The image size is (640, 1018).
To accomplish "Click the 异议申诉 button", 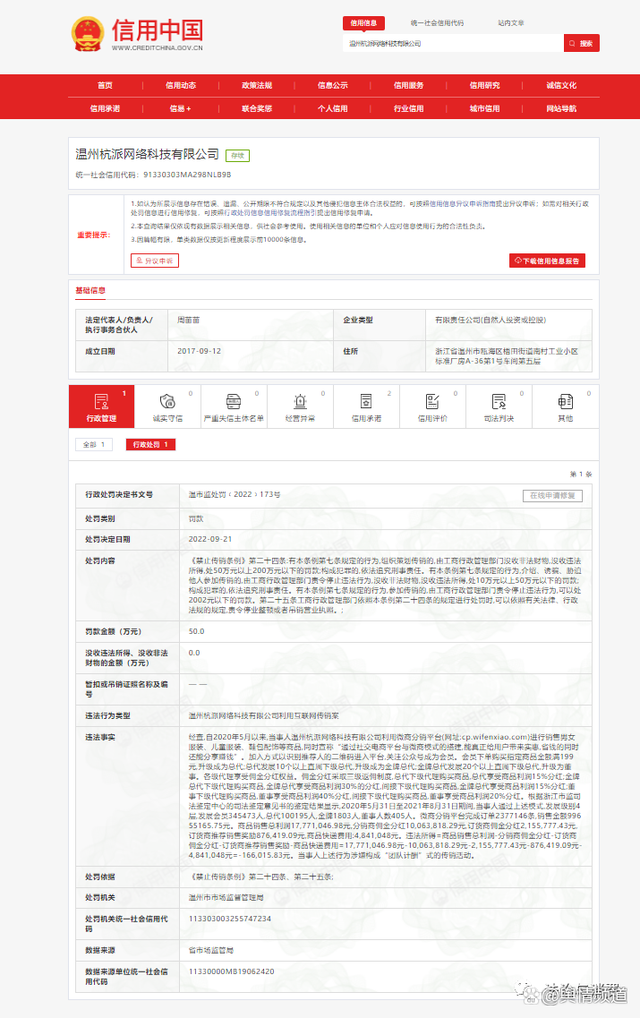I will point(155,261).
